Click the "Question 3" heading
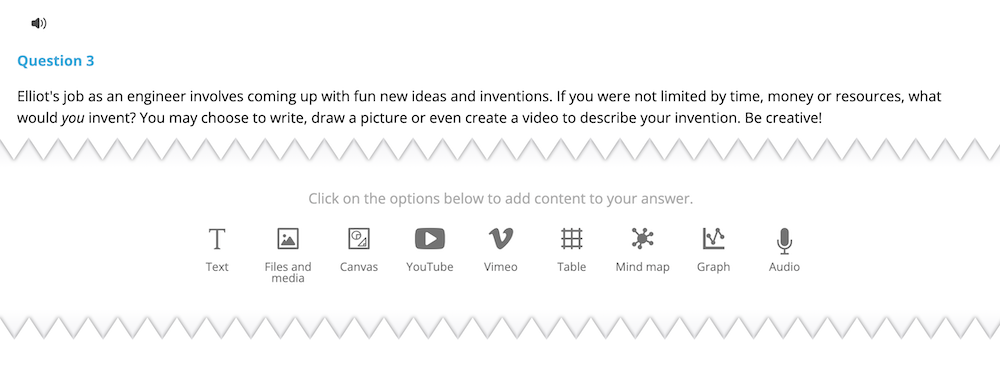This screenshot has width=1000, height=366. 55,61
